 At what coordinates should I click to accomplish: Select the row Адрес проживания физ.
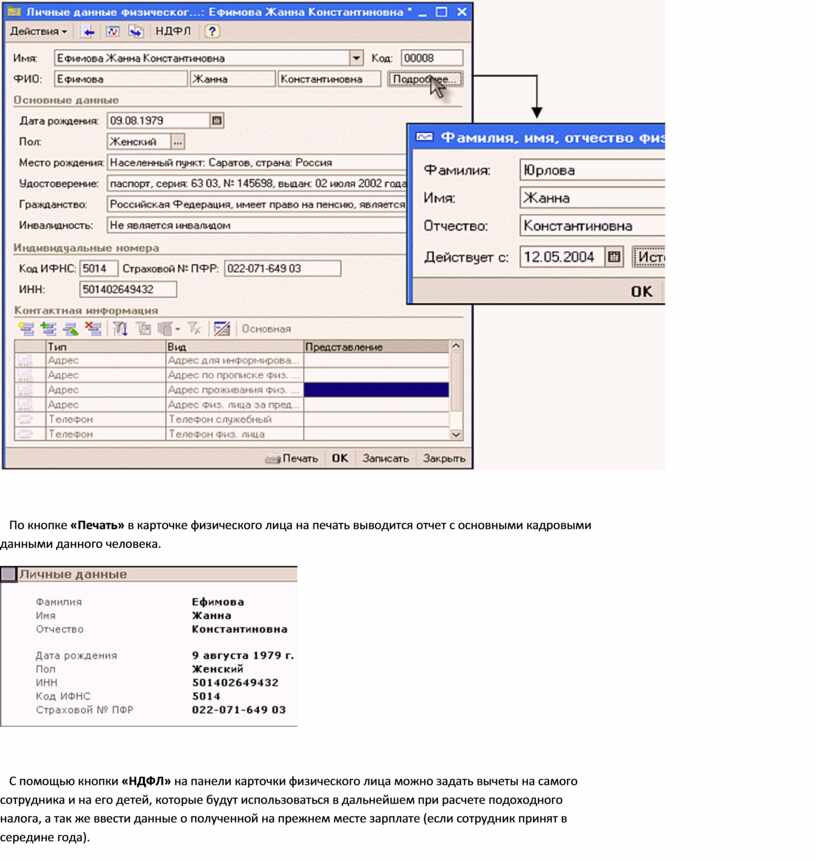click(232, 390)
